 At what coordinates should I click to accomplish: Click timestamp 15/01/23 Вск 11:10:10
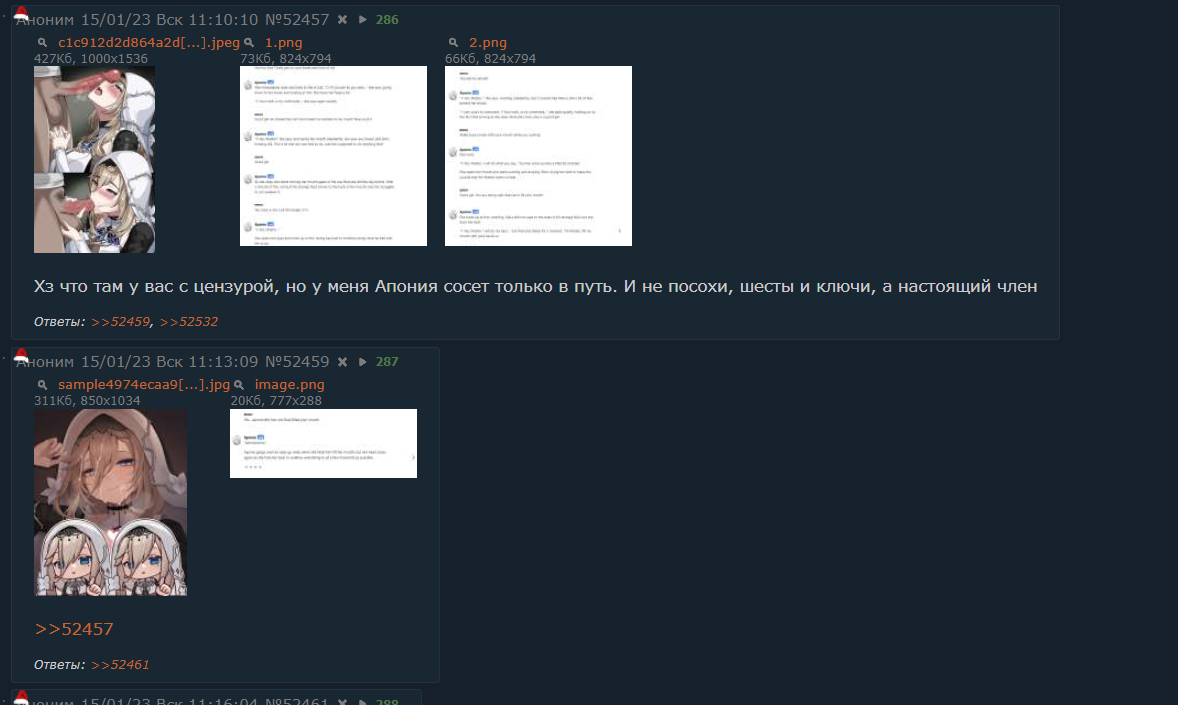point(169,20)
